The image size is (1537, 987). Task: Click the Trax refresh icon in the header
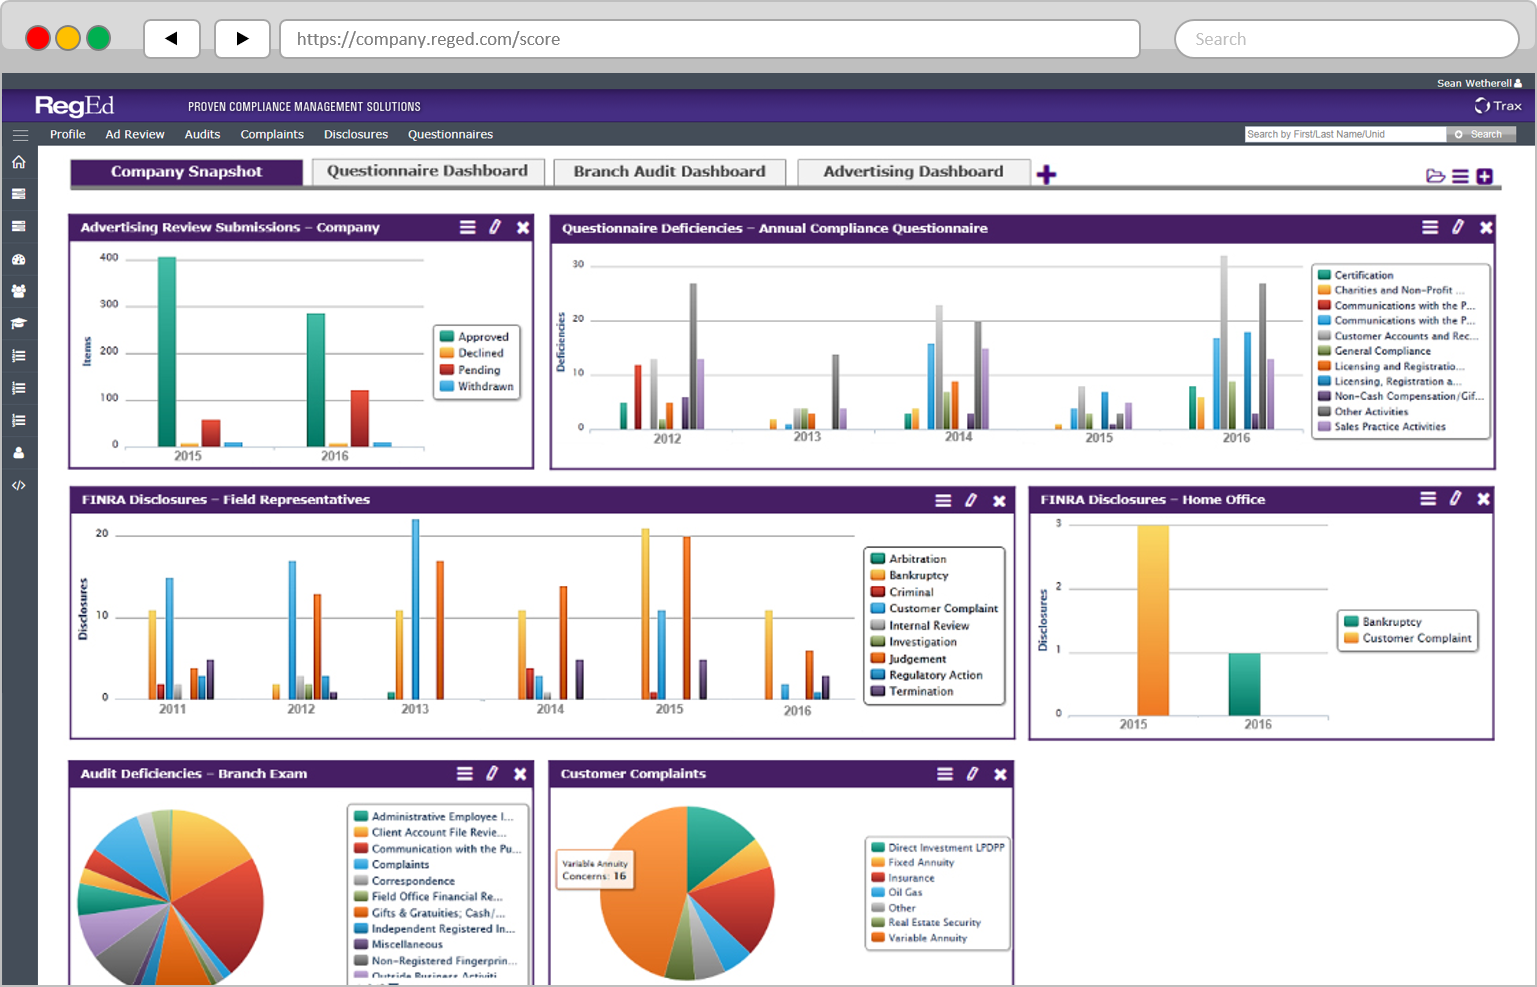[1481, 105]
